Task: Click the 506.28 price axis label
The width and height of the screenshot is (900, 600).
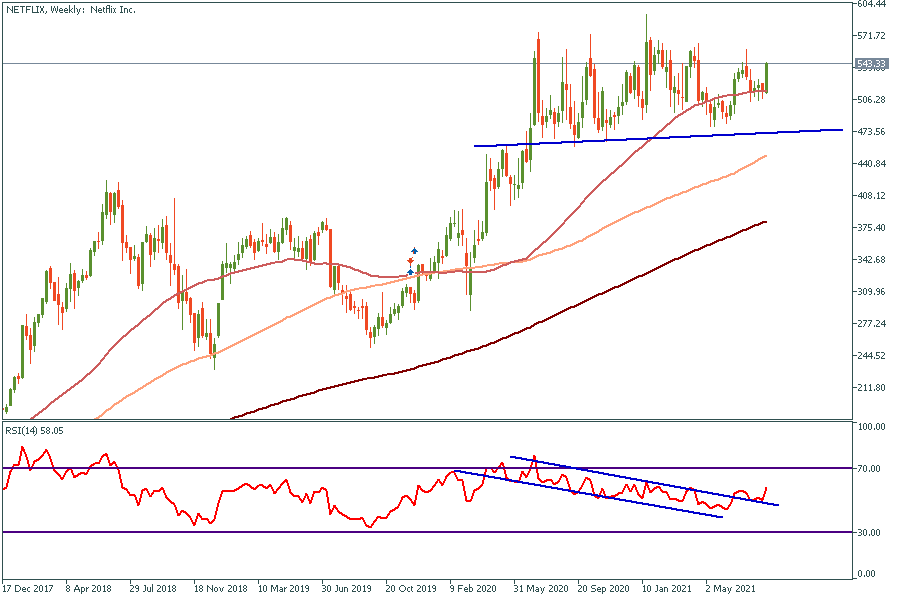Action: pos(871,100)
